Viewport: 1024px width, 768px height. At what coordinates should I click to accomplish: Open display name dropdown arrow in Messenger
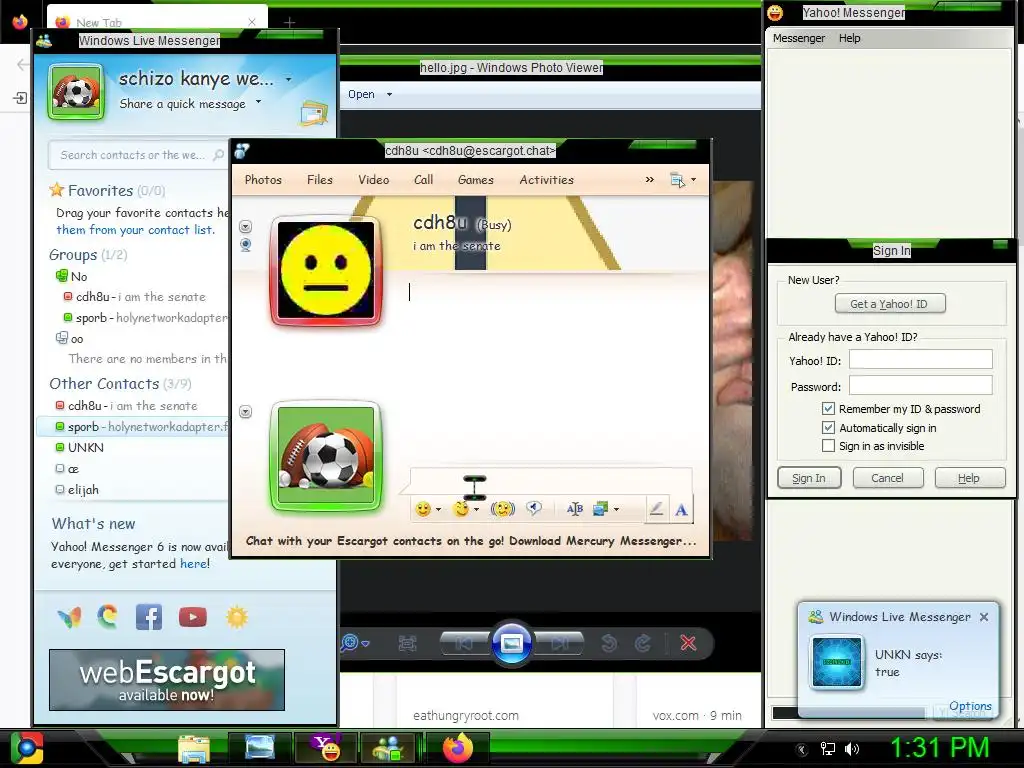[x=288, y=80]
